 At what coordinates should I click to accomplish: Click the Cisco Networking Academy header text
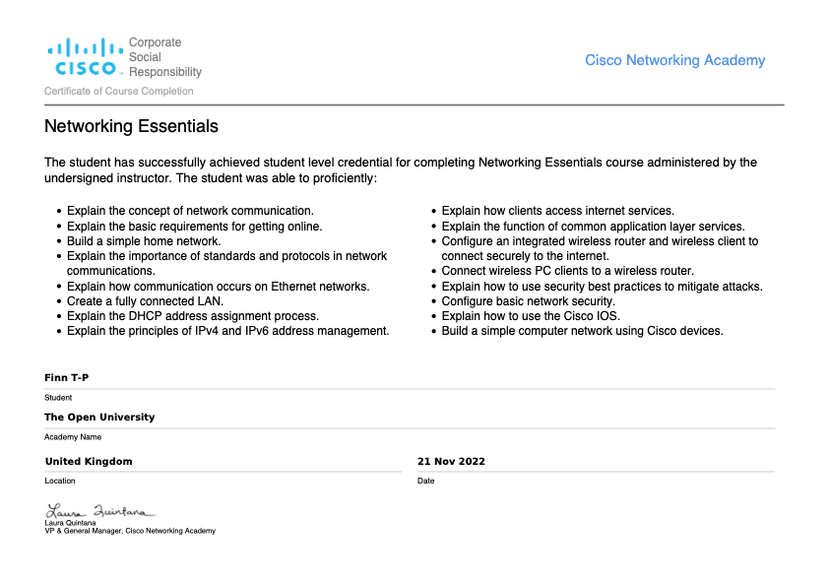(674, 60)
